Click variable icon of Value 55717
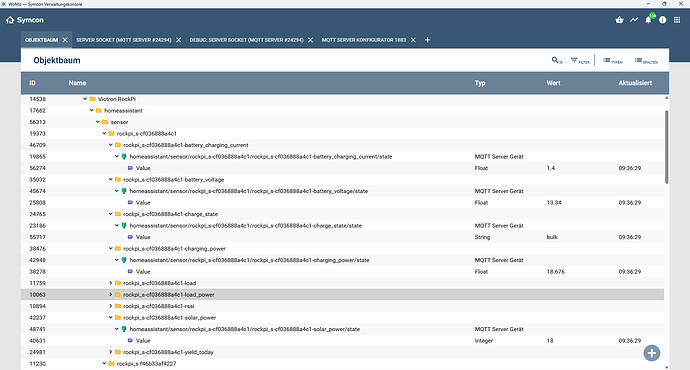The height and width of the screenshot is (370, 690). coord(130,237)
